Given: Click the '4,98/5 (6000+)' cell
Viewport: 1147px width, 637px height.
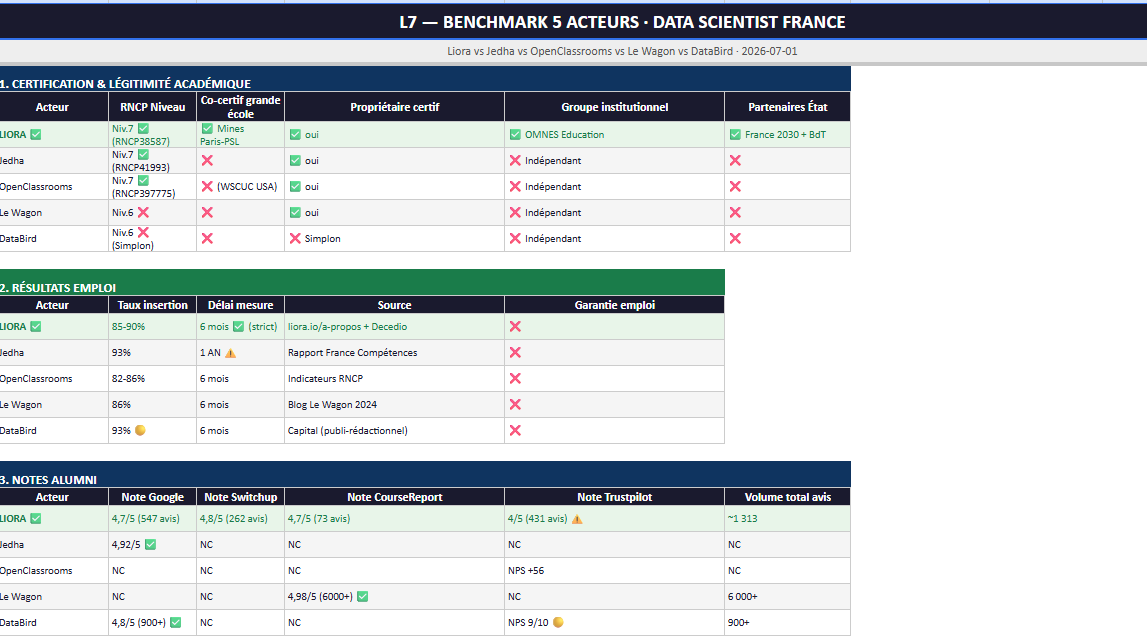Looking at the screenshot, I should tap(394, 597).
